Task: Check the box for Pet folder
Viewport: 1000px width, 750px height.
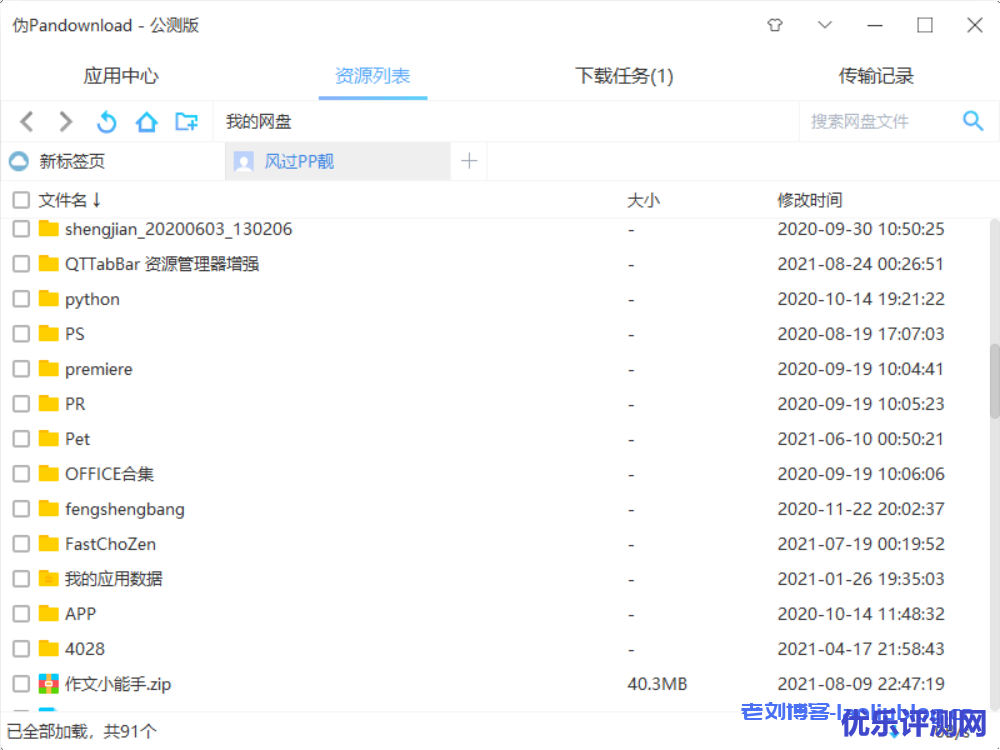Action: 21,439
